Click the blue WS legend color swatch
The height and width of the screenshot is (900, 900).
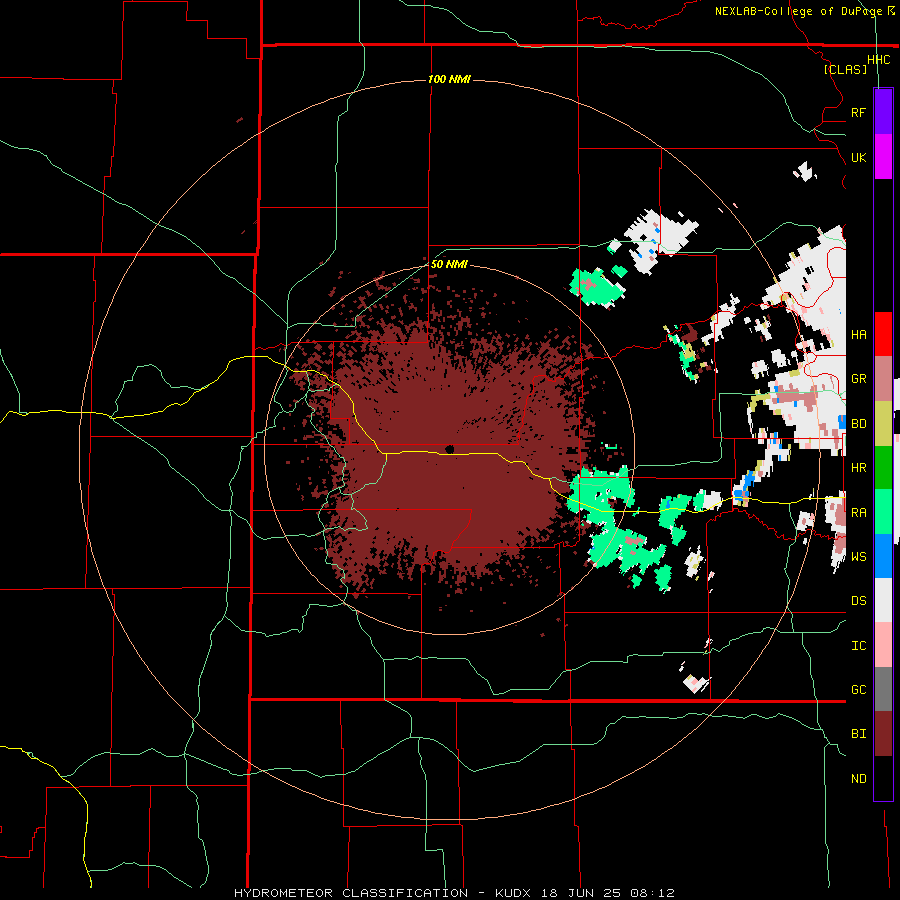click(883, 556)
